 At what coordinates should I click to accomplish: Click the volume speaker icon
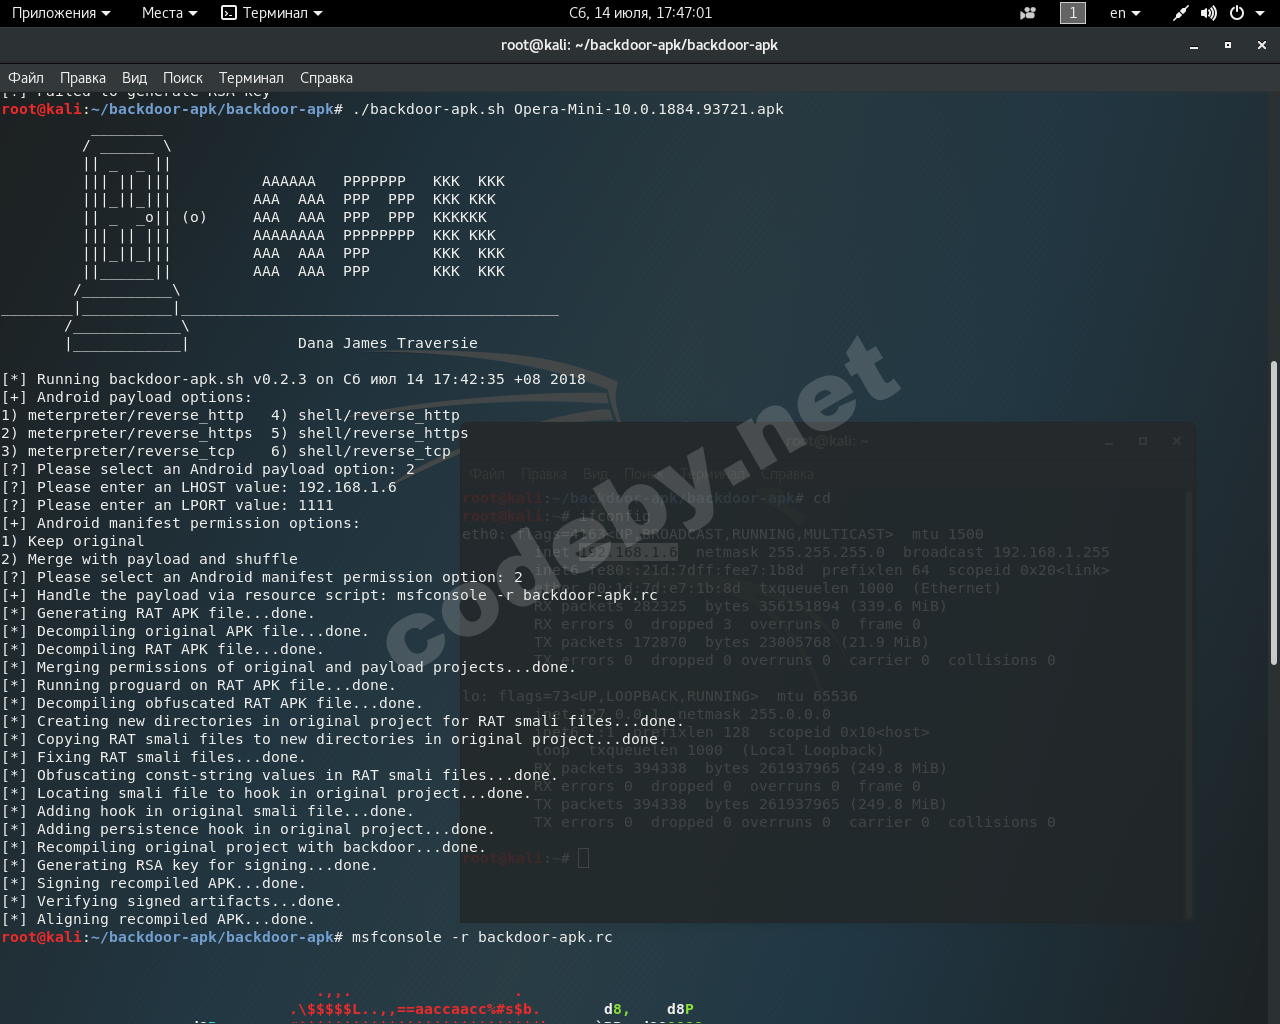pos(1209,13)
